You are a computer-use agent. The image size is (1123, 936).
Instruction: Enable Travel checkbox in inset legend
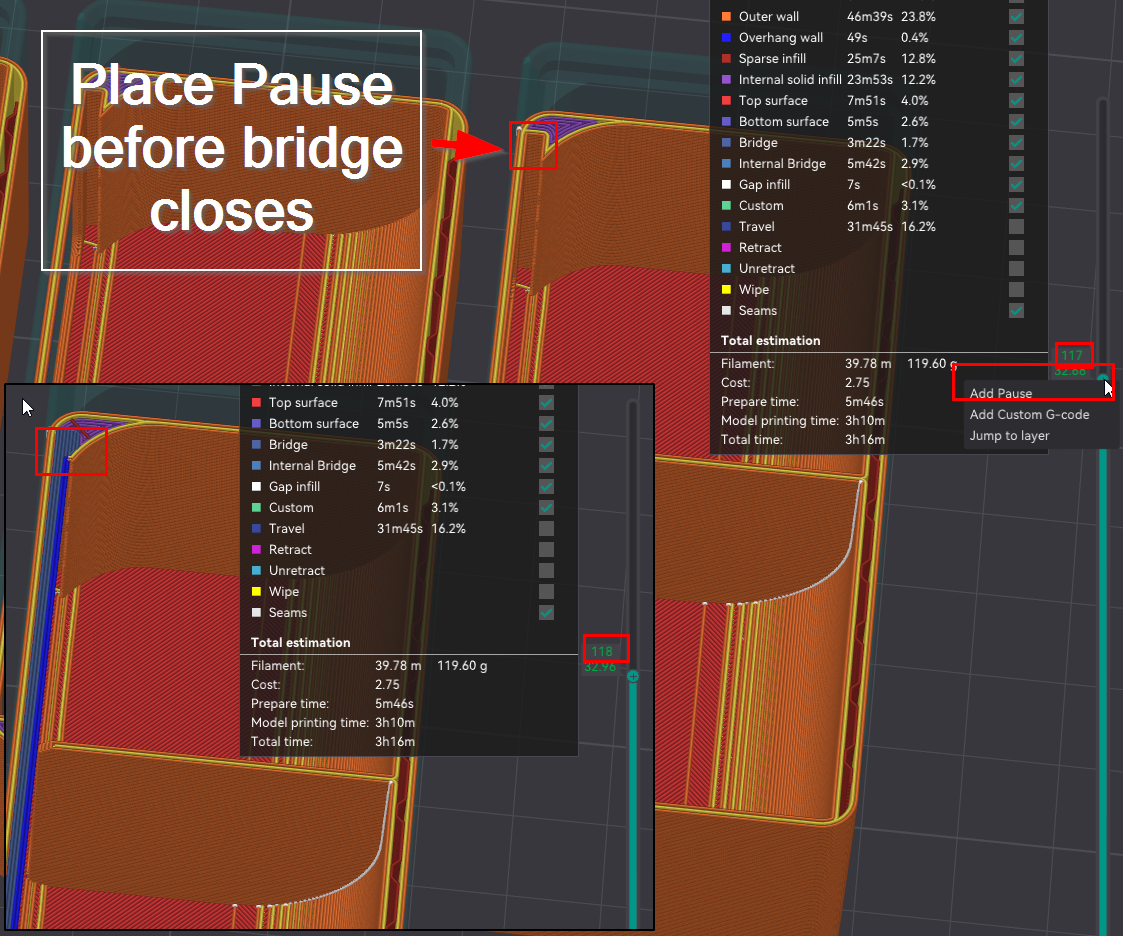tap(546, 529)
